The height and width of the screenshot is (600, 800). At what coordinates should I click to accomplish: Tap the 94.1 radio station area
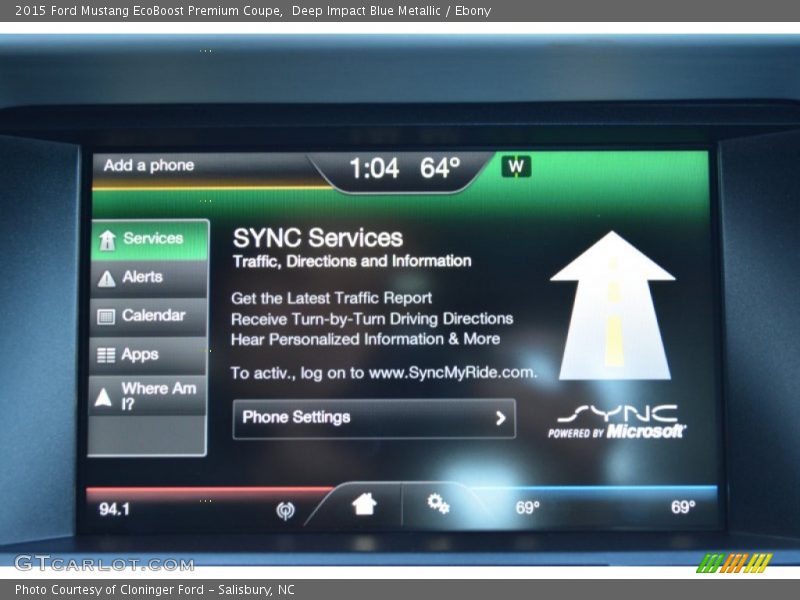click(114, 509)
